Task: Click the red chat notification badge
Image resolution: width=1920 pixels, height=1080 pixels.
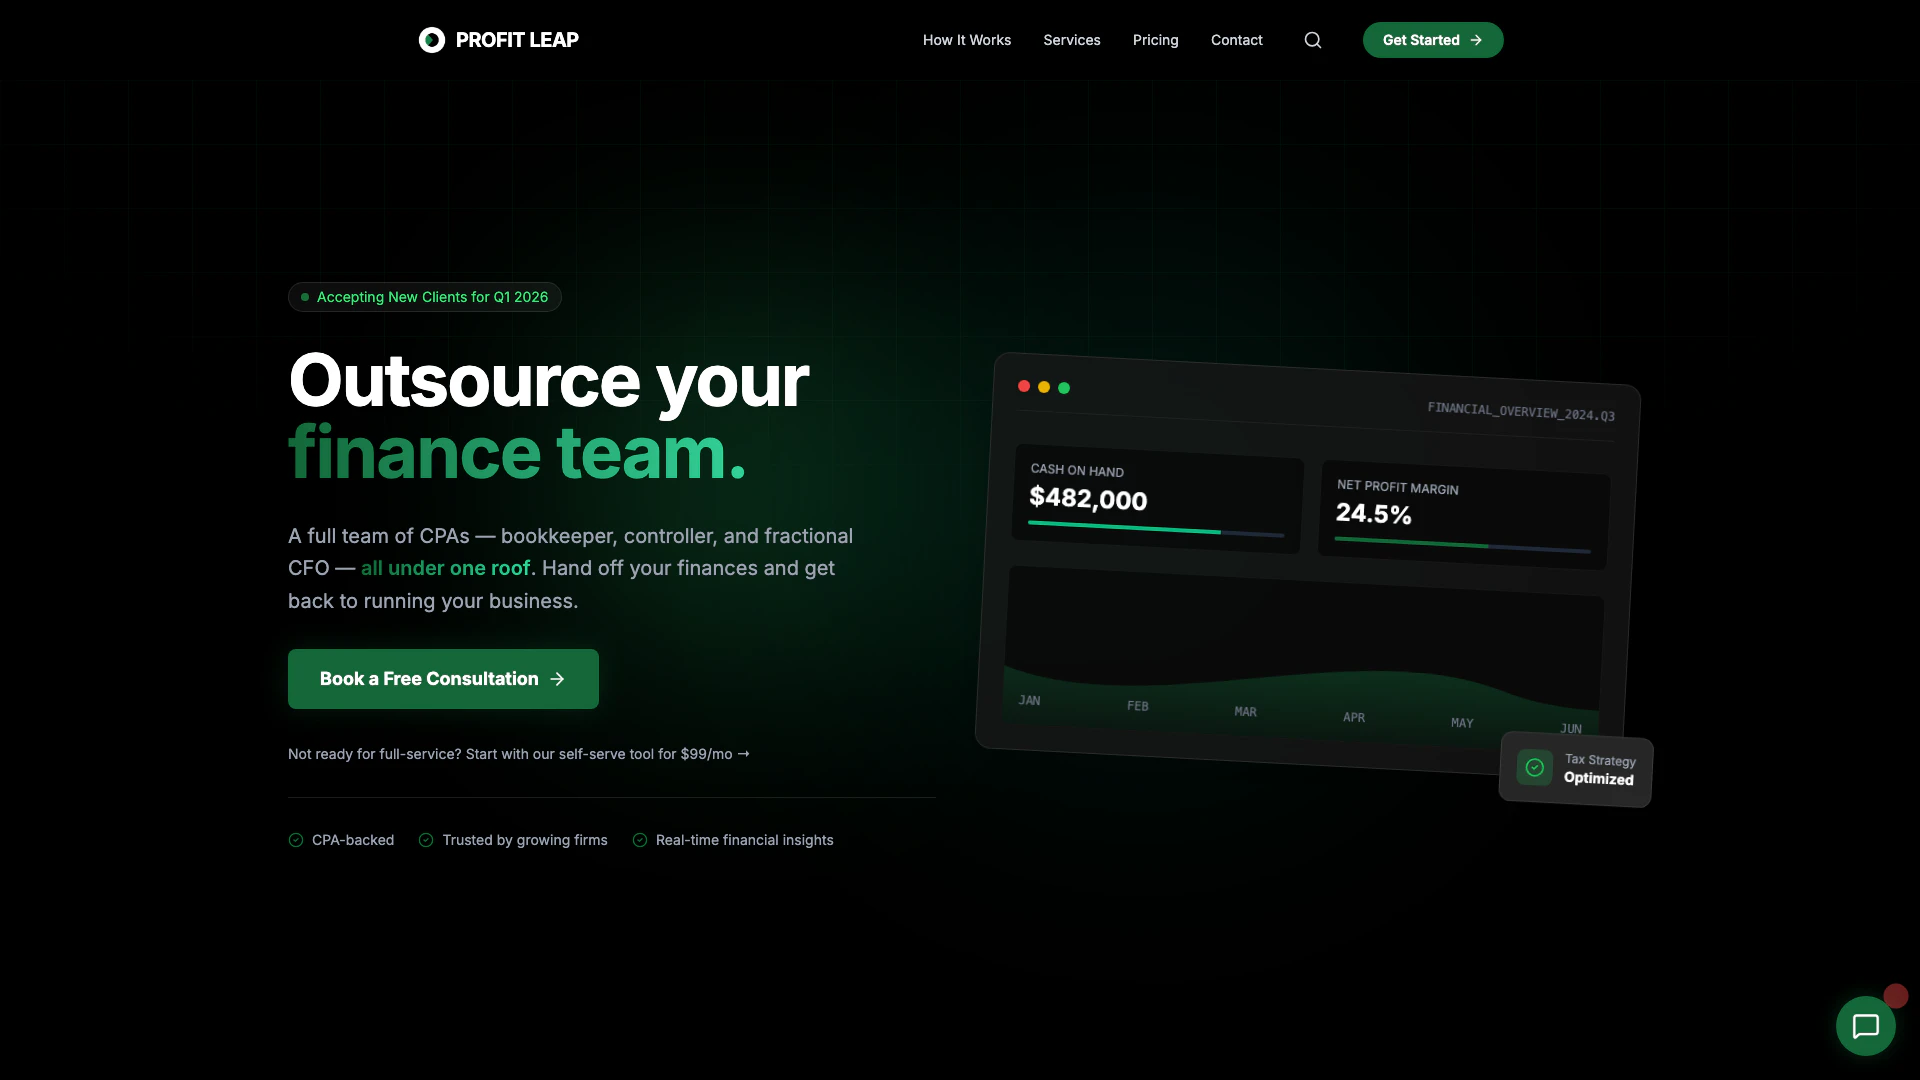Action: (1895, 996)
